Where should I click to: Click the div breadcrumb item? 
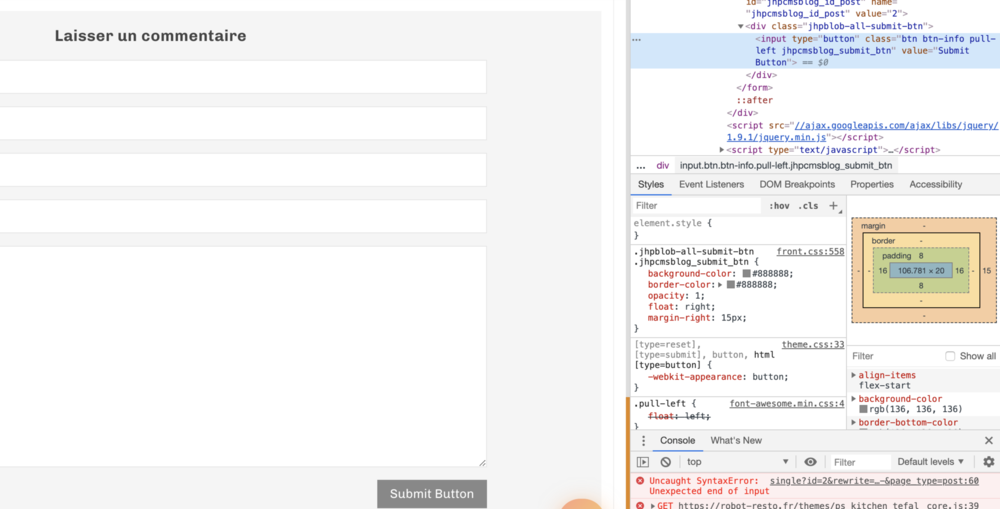pyautogui.click(x=663, y=165)
